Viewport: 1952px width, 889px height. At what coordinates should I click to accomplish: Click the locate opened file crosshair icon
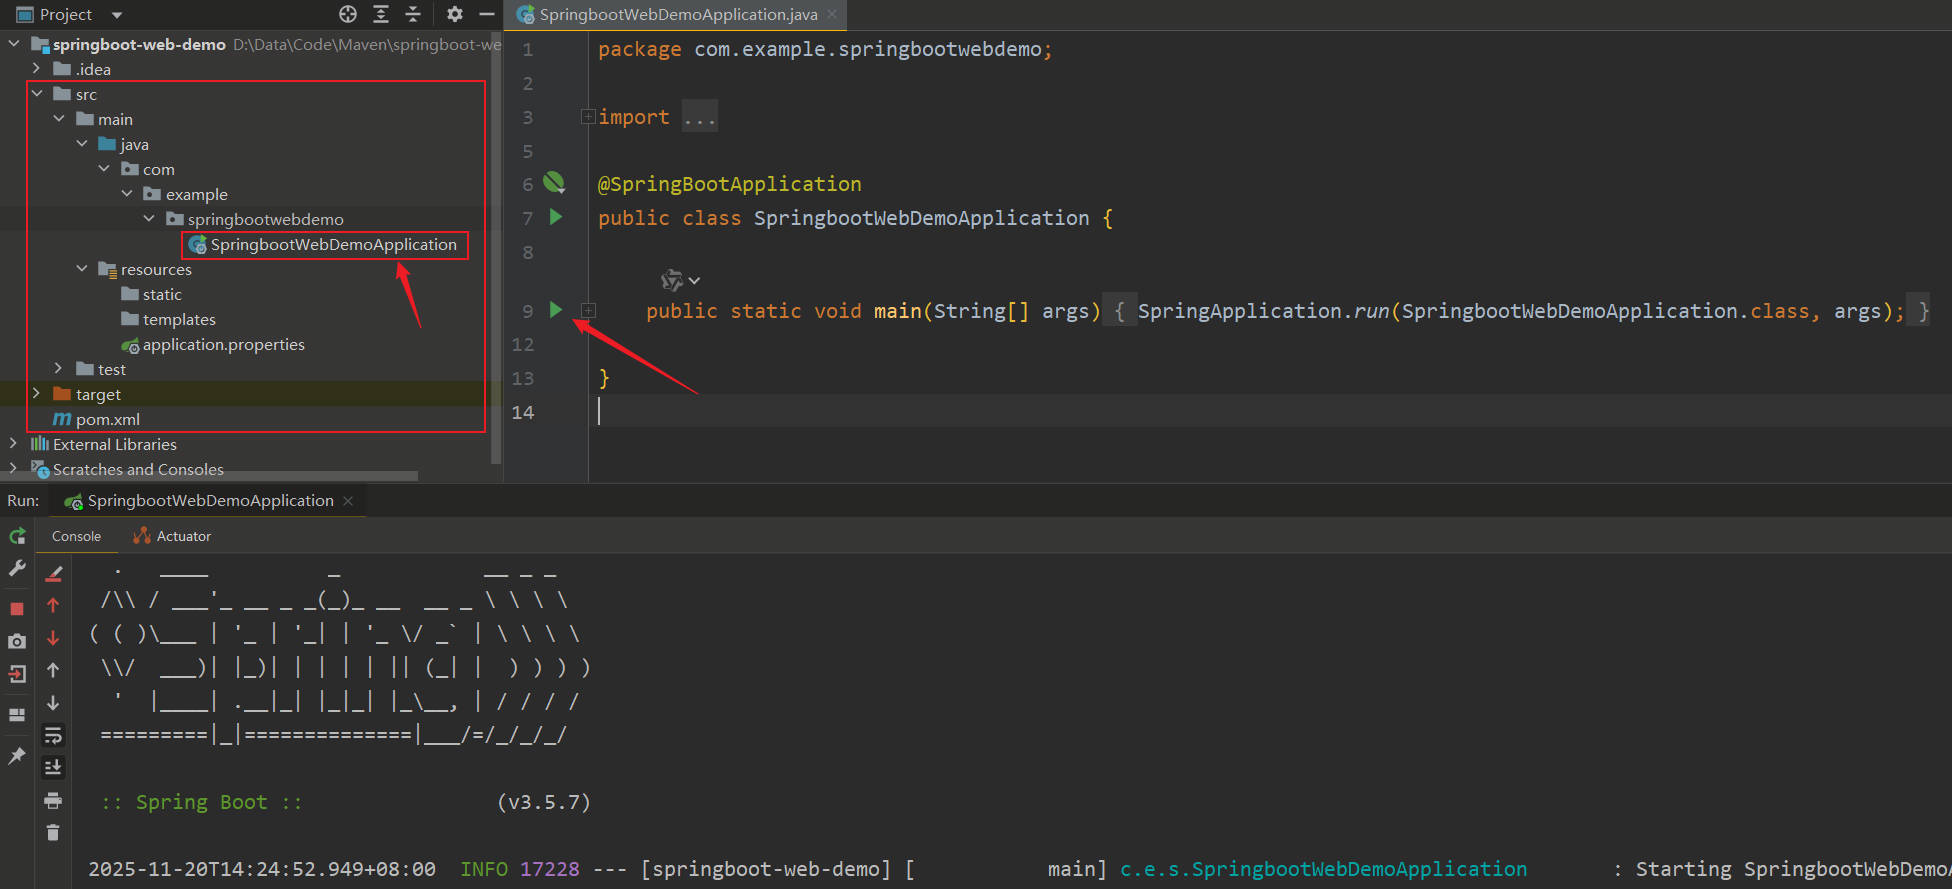pyautogui.click(x=348, y=14)
